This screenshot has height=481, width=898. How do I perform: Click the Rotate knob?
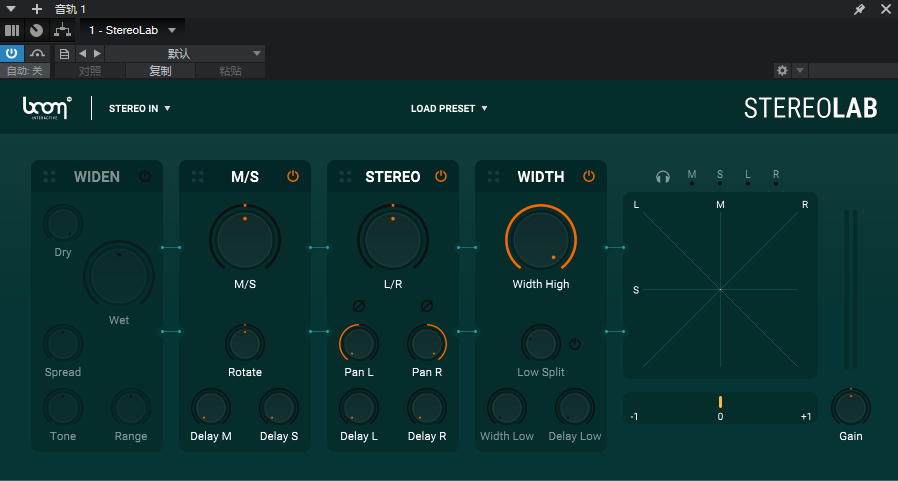click(x=245, y=344)
